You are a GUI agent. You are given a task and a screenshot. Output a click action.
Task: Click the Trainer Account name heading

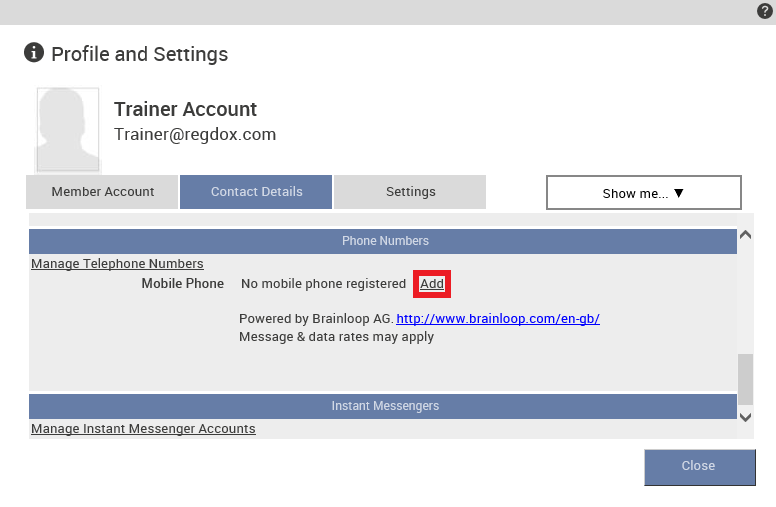(x=185, y=109)
